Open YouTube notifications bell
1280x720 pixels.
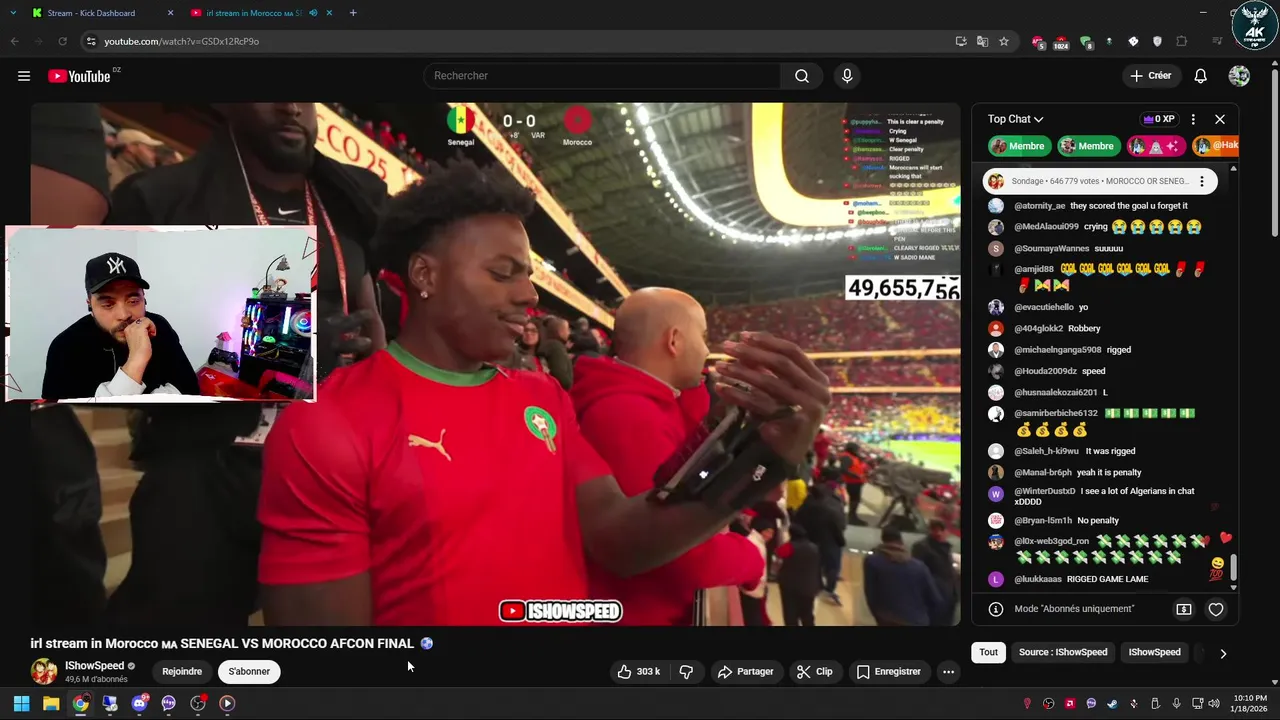pos(1200,76)
